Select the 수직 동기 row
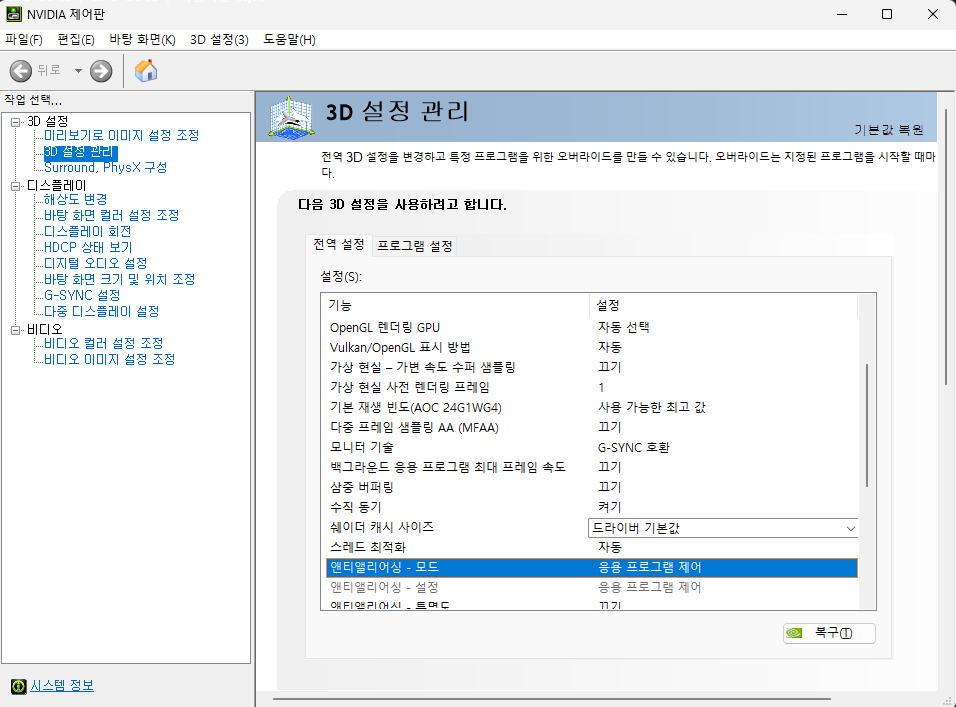Screen dimensions: 956x707 tap(591, 507)
